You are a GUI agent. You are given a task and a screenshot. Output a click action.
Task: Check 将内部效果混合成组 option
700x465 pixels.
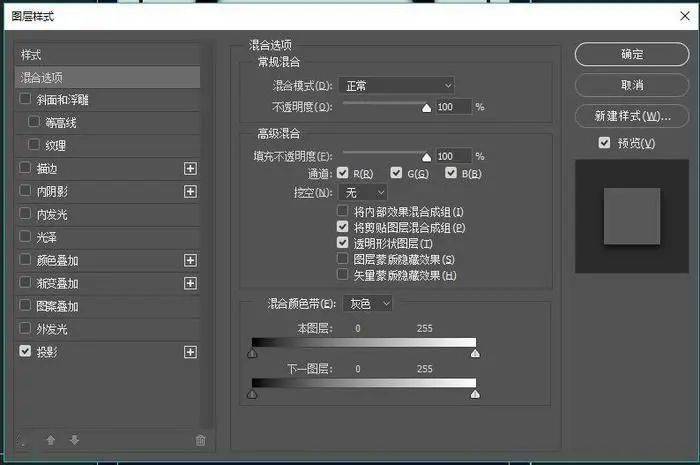[x=342, y=211]
